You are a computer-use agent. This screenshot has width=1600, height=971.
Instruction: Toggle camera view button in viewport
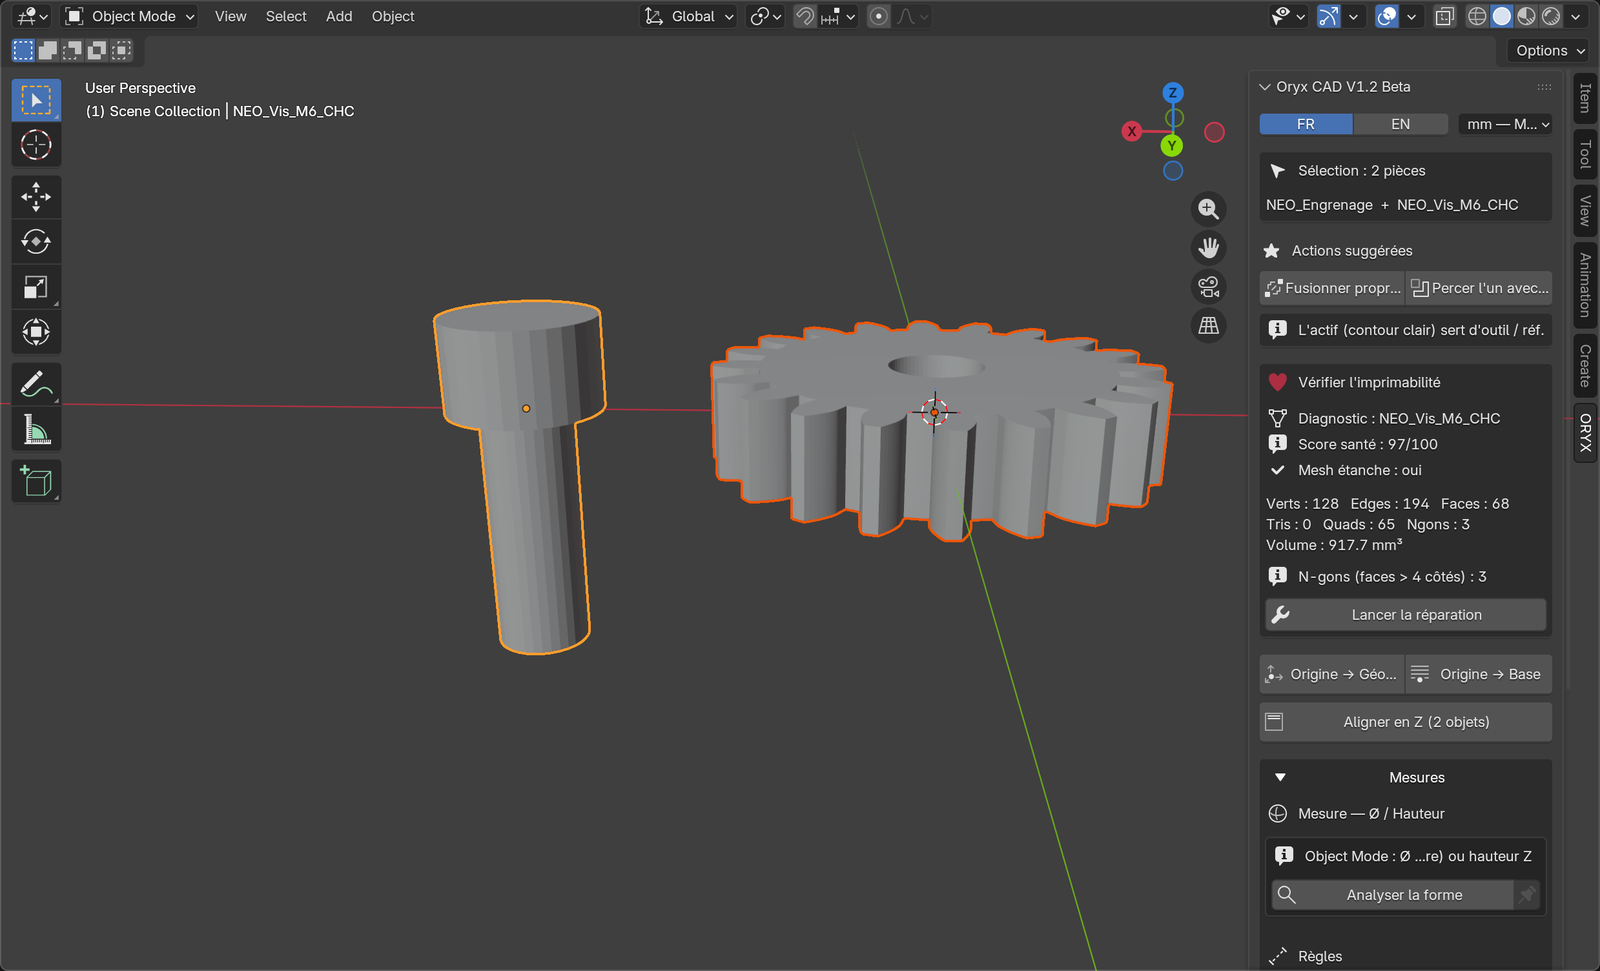click(1209, 287)
